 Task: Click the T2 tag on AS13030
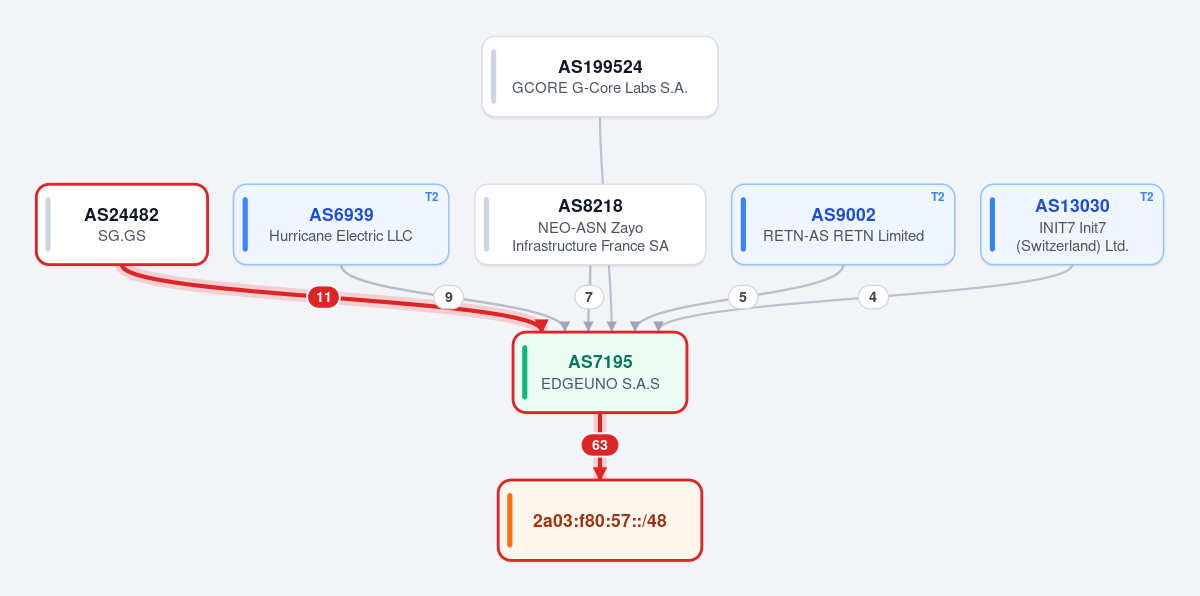point(1147,197)
